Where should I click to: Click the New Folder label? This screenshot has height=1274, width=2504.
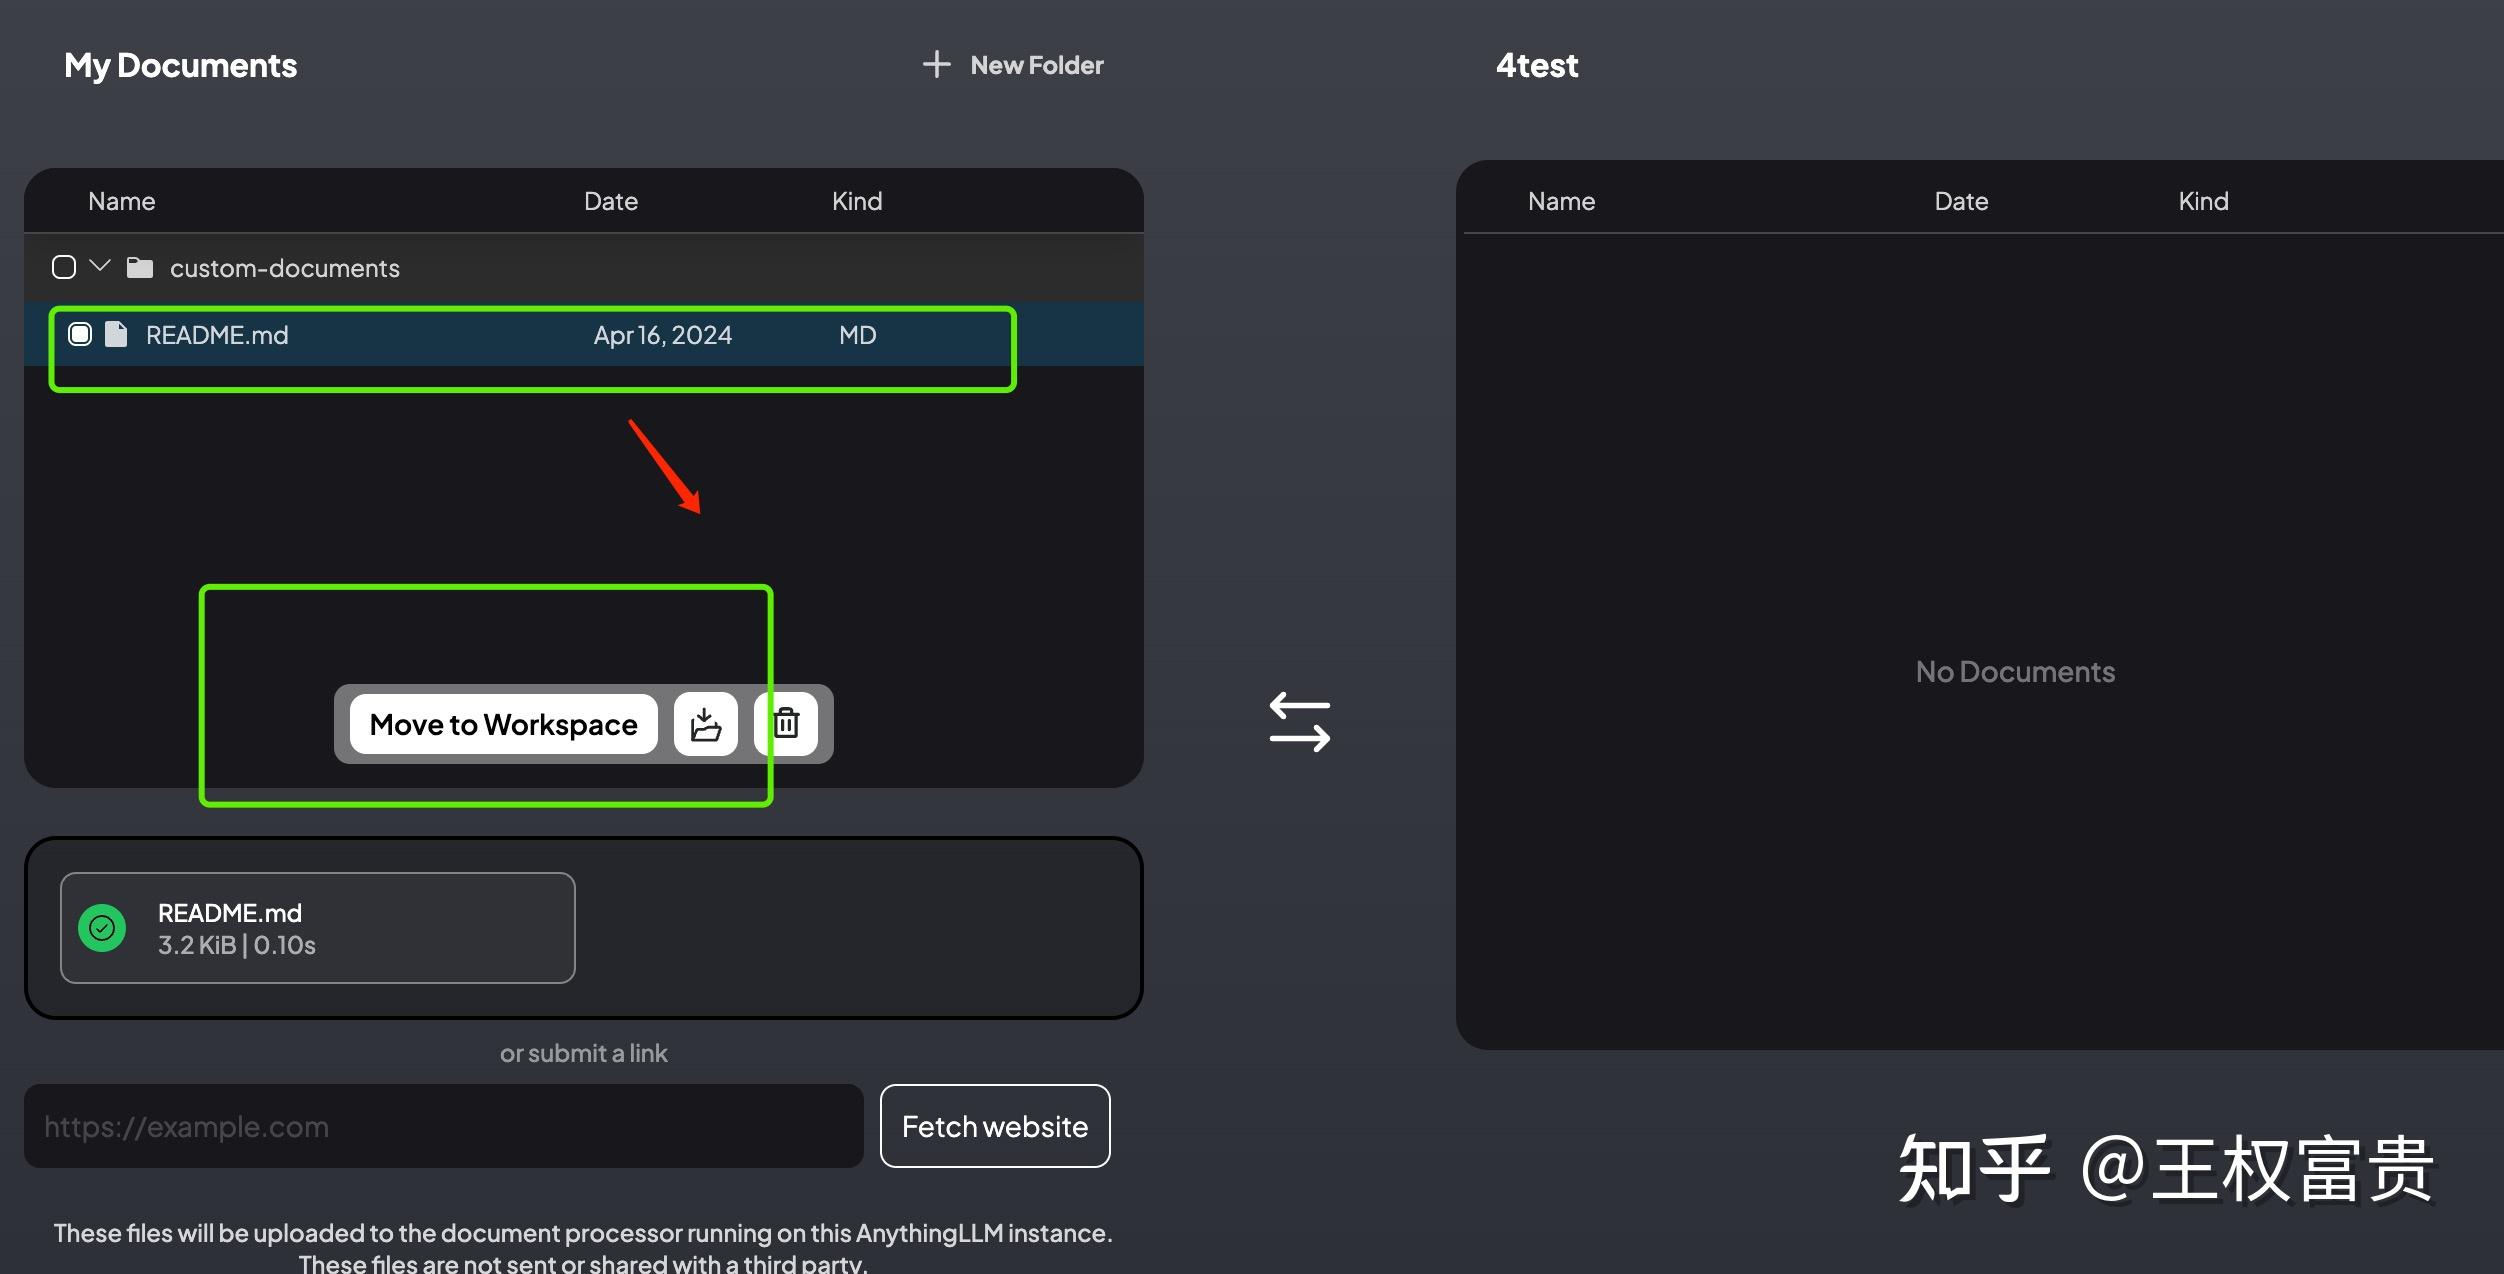[x=1037, y=65]
